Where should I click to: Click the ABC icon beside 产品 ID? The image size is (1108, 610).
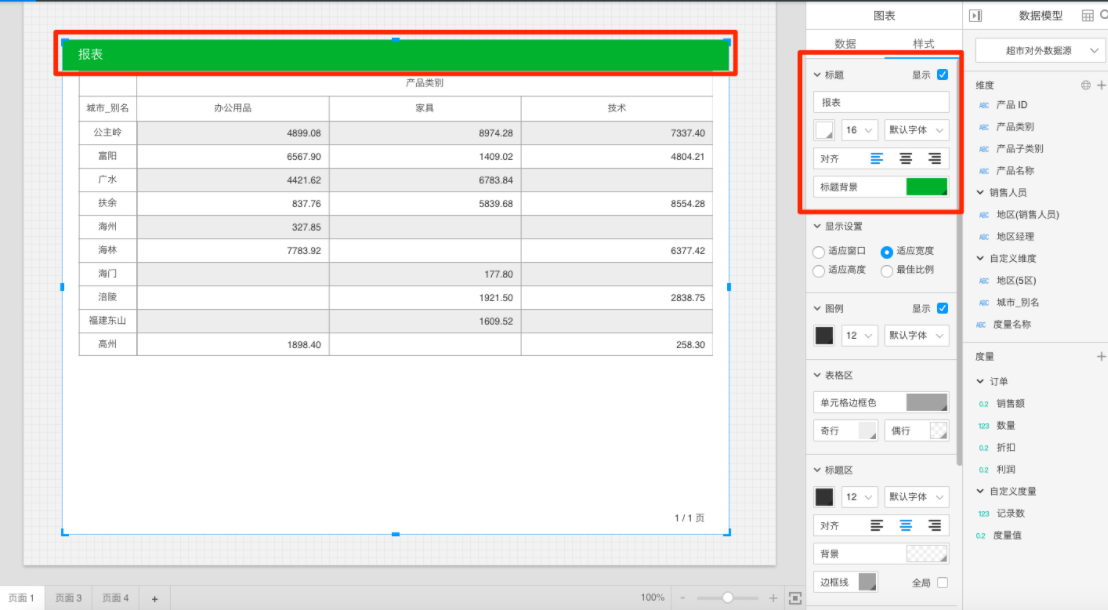coord(984,105)
